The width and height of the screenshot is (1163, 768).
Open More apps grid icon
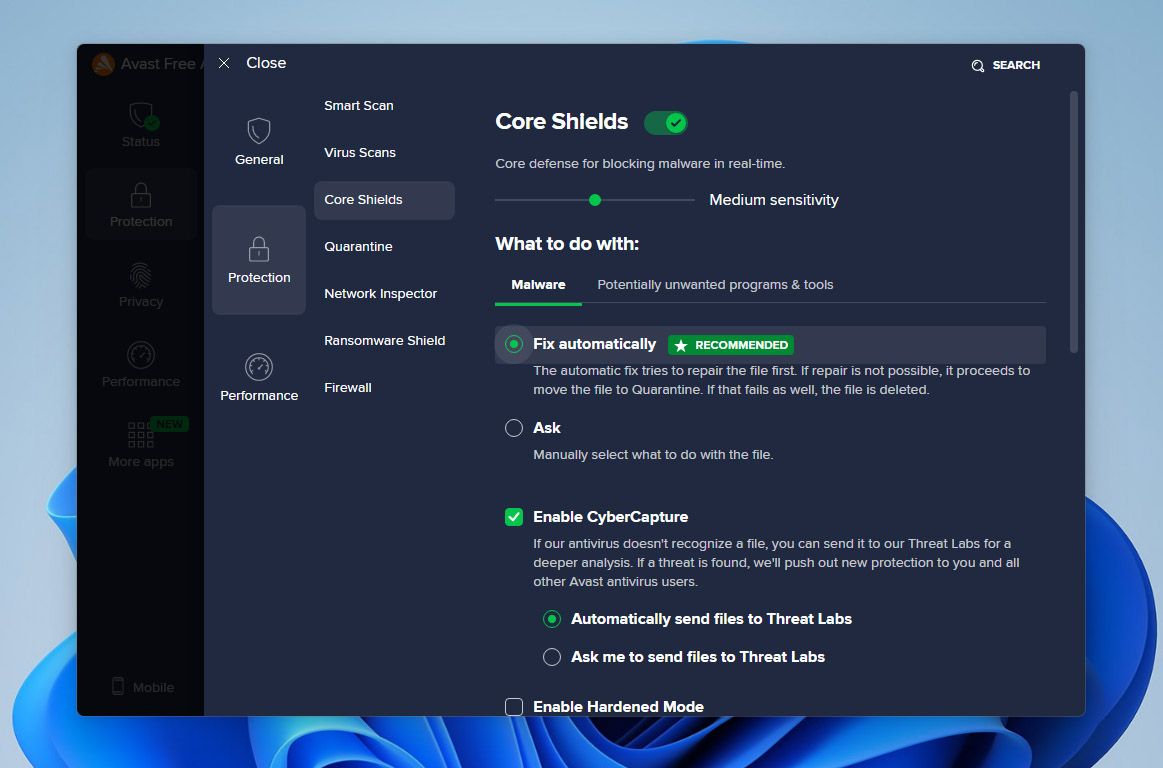click(141, 435)
